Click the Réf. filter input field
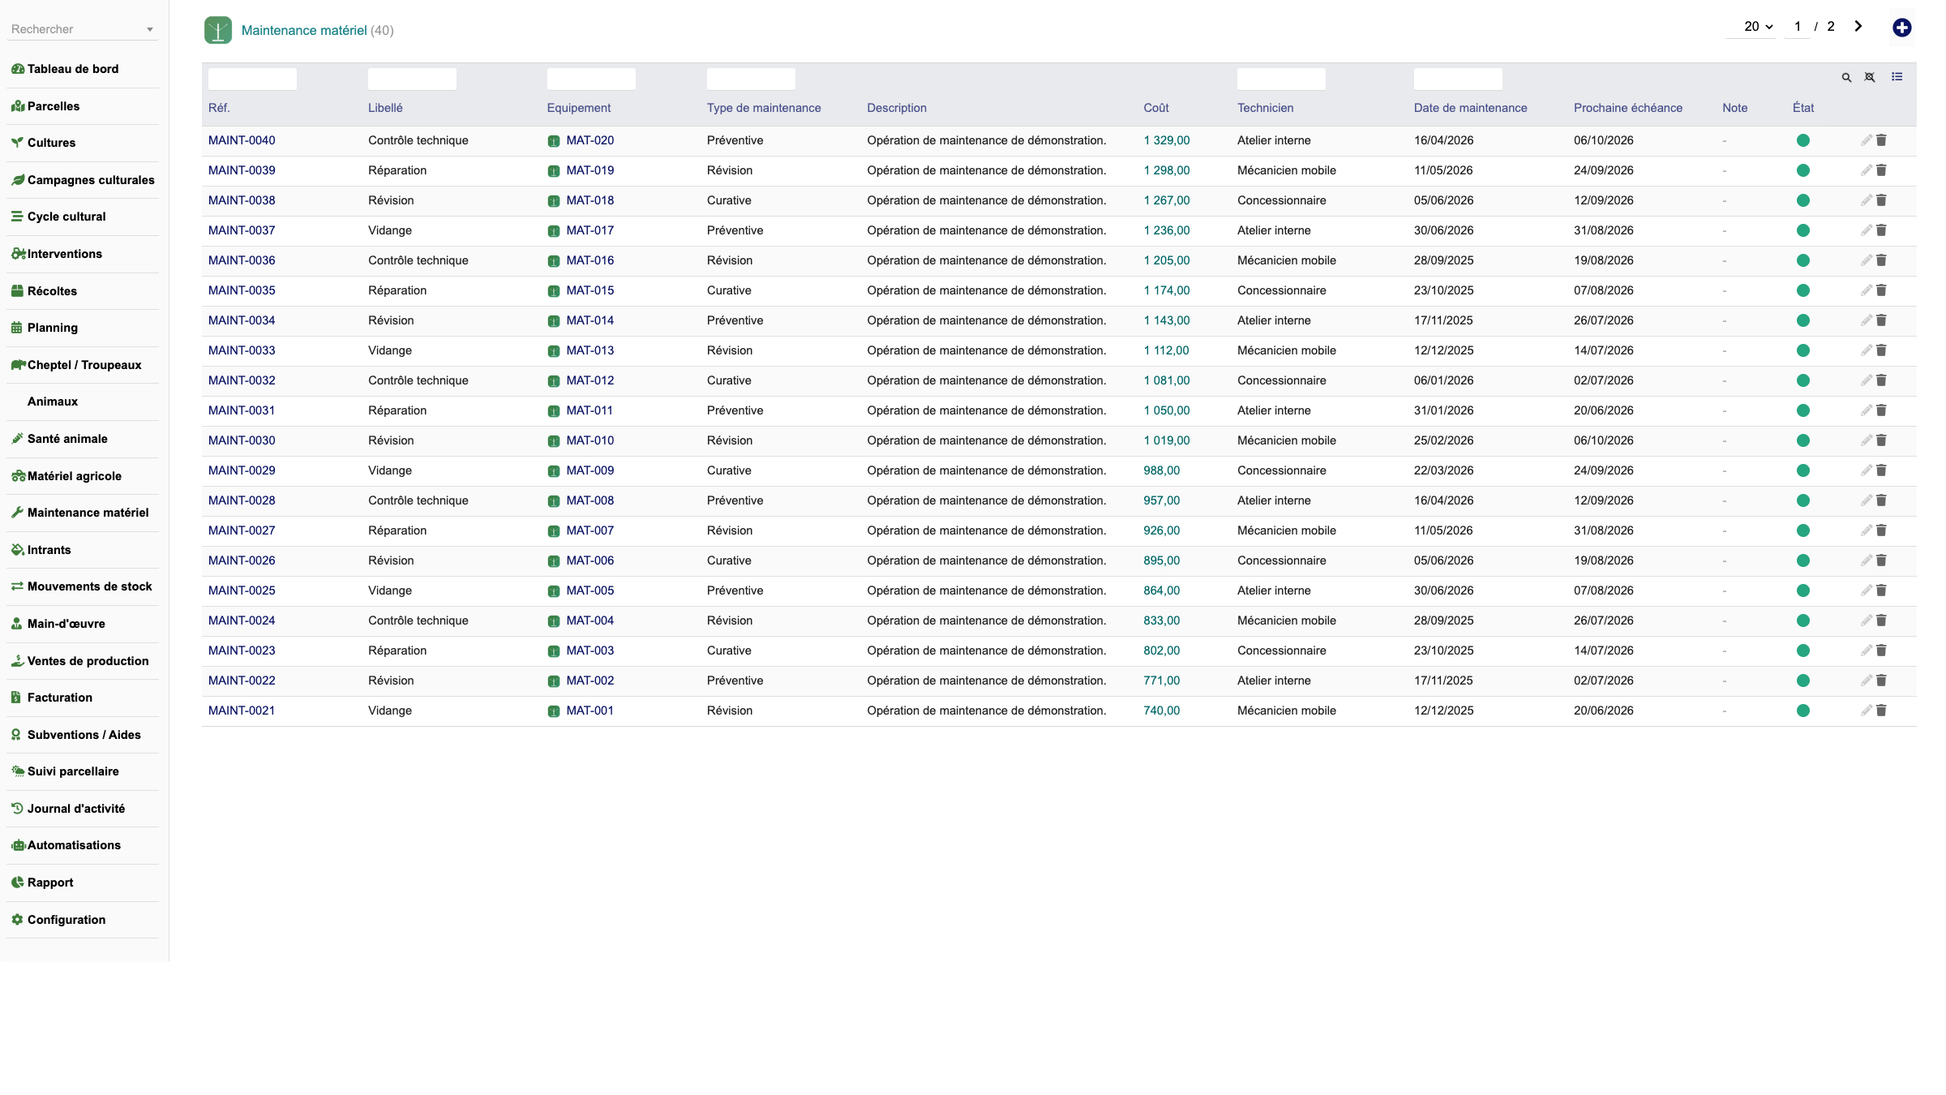Screen dimensions: 1946x1095 (x=252, y=78)
